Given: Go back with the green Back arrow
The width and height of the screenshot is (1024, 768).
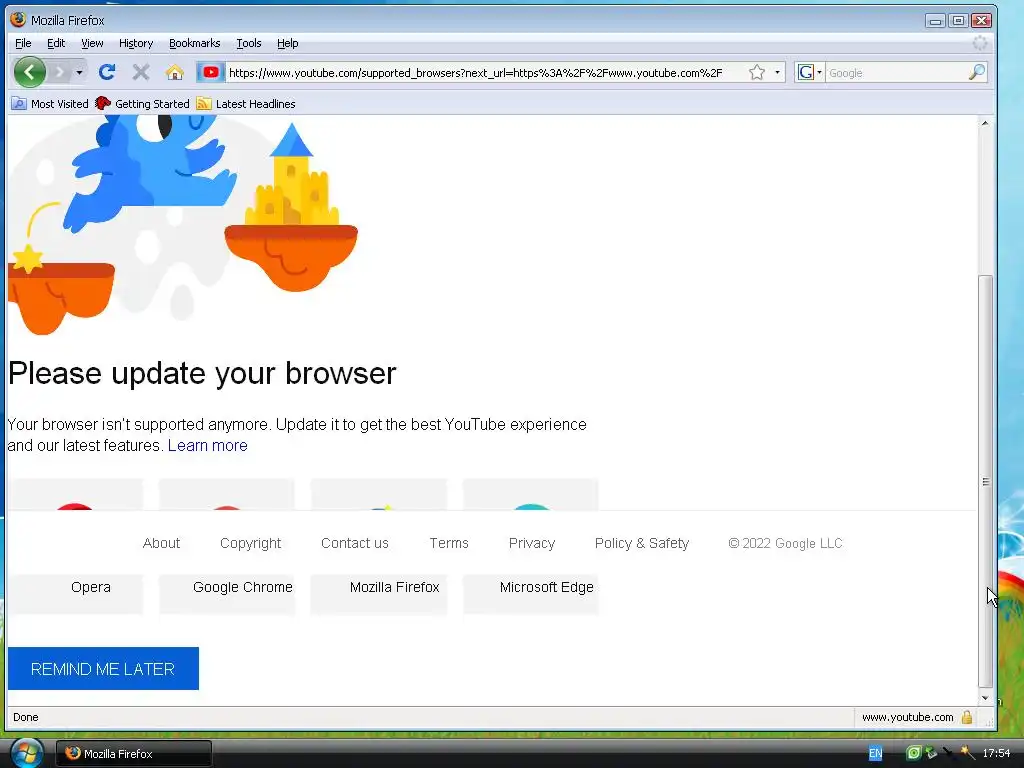Looking at the screenshot, I should click(29, 72).
